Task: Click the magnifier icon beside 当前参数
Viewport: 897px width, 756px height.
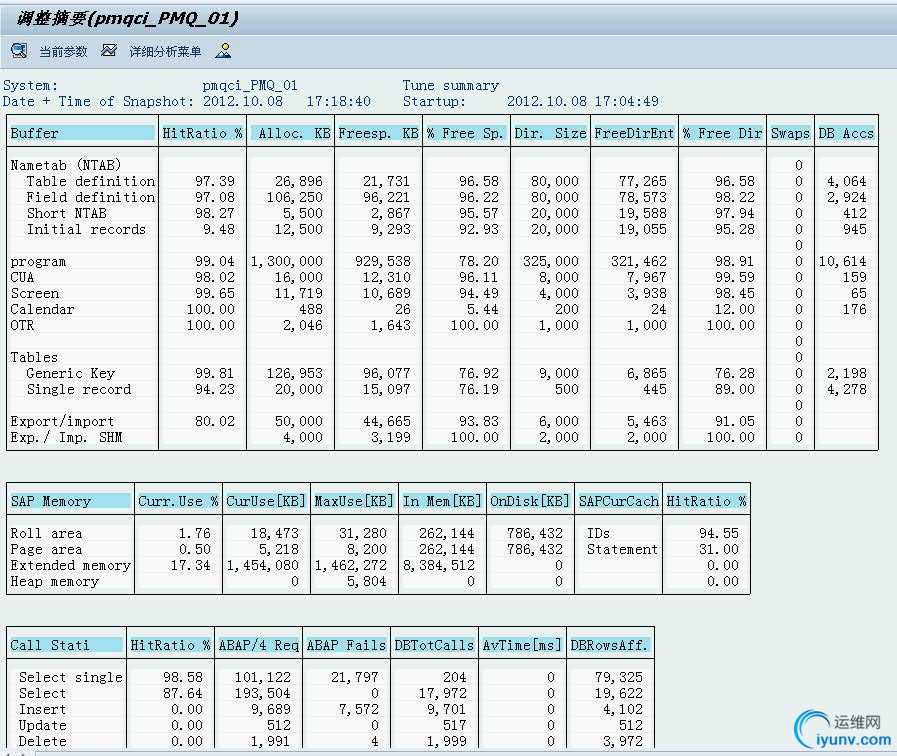Action: point(19,51)
